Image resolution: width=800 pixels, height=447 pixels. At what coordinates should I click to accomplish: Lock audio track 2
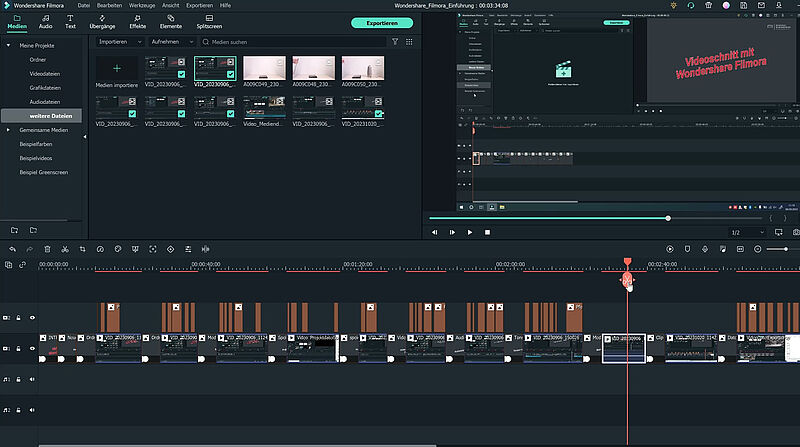coord(18,410)
